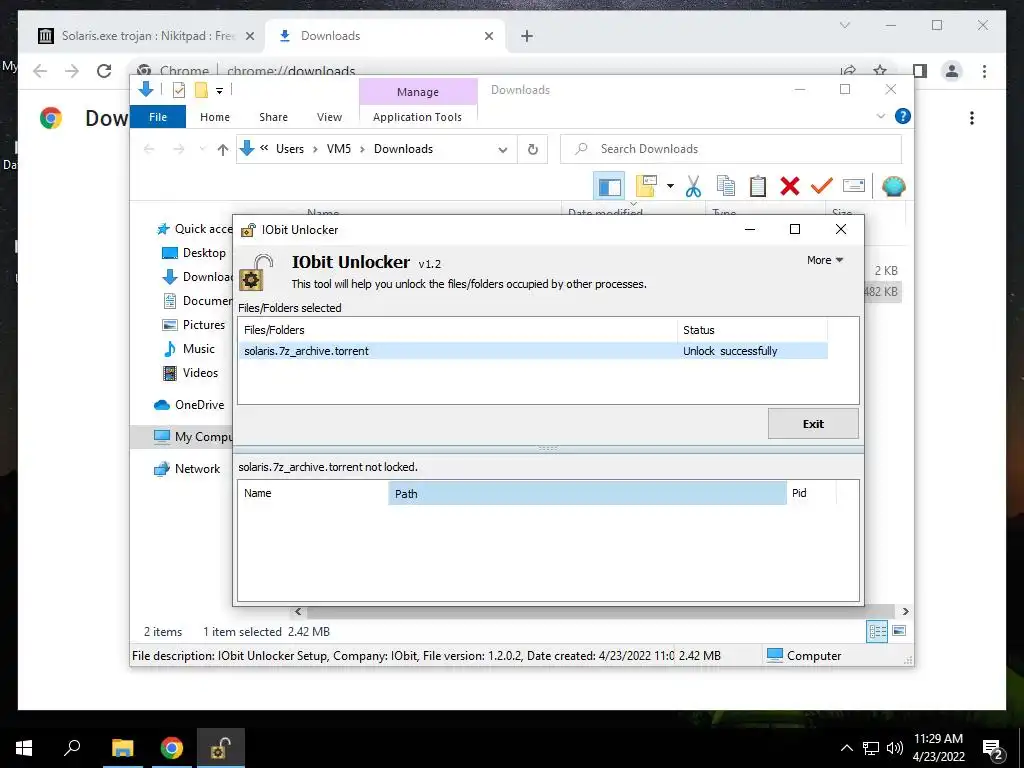1024x768 pixels.
Task: Open the Chrome three-dot menu
Action: [x=984, y=71]
